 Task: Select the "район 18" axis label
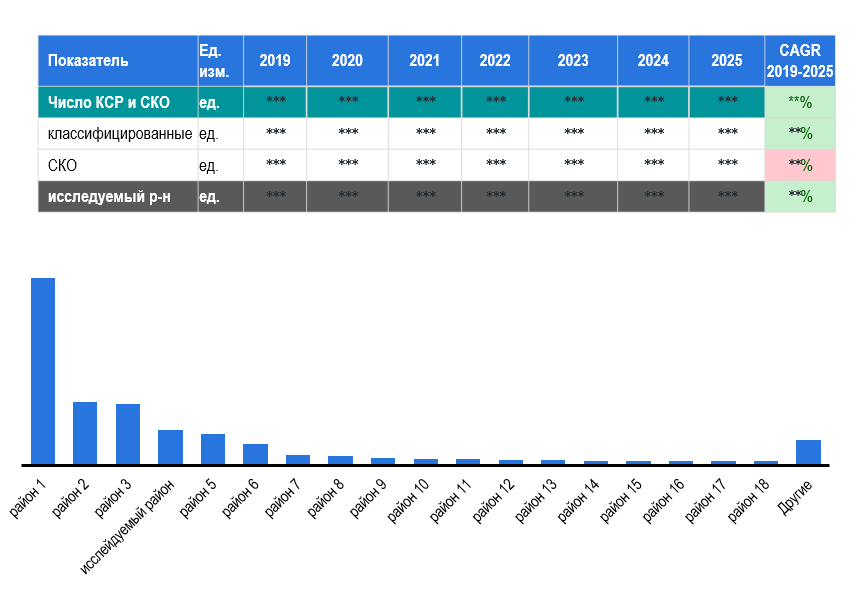click(x=748, y=501)
